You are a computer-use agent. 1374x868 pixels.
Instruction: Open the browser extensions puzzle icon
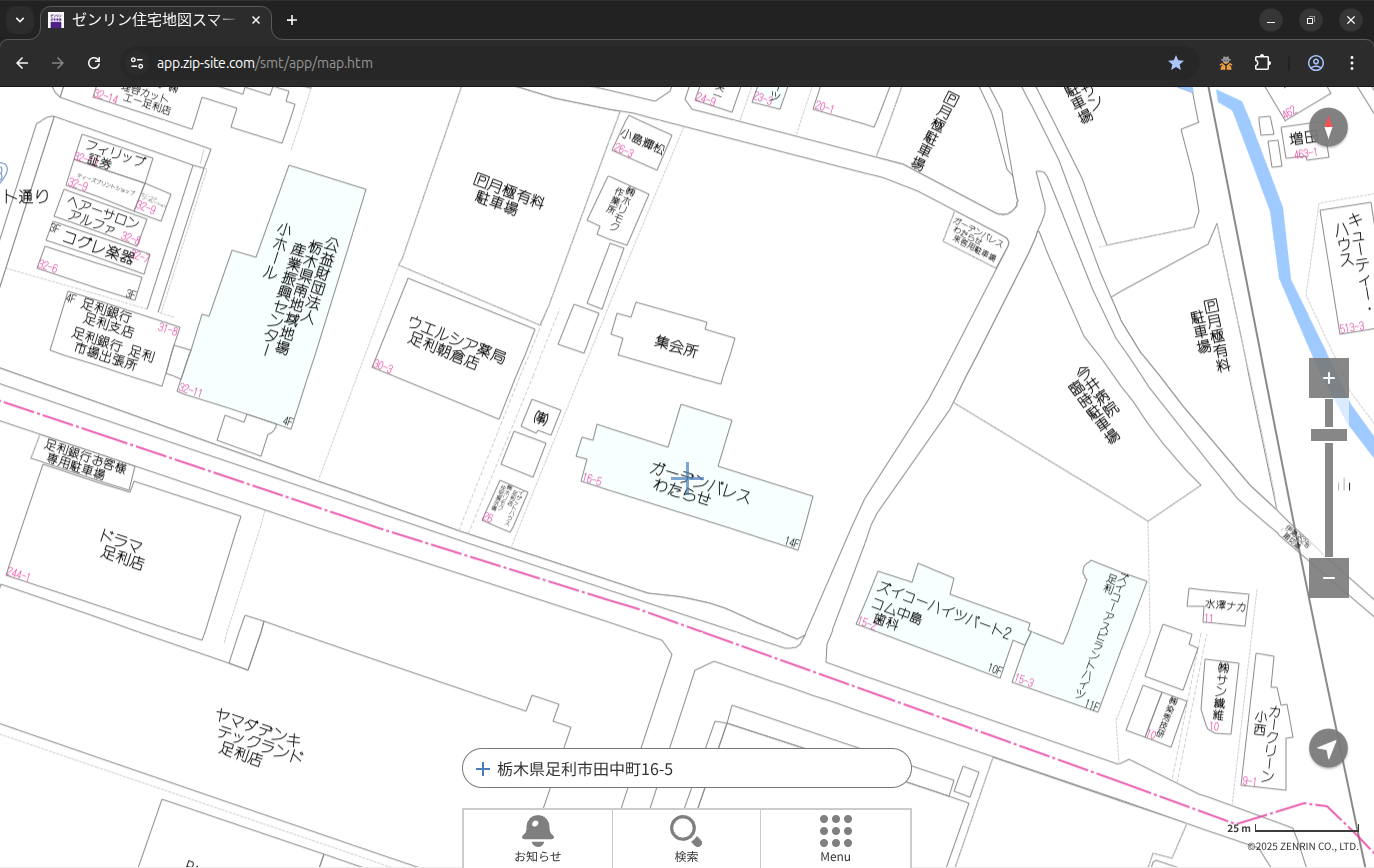[1262, 63]
